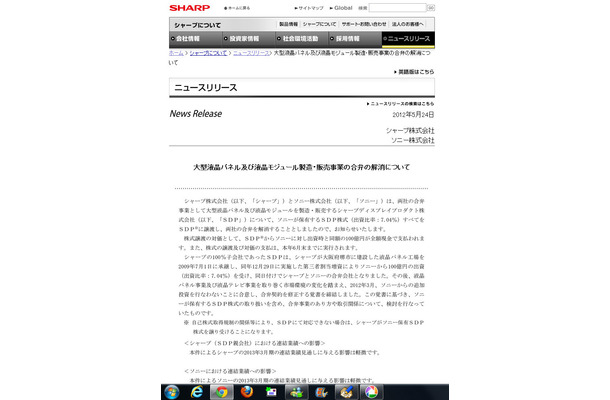Screen dimensions: 610x400
Task: Open the Global site link
Action: [341, 8]
